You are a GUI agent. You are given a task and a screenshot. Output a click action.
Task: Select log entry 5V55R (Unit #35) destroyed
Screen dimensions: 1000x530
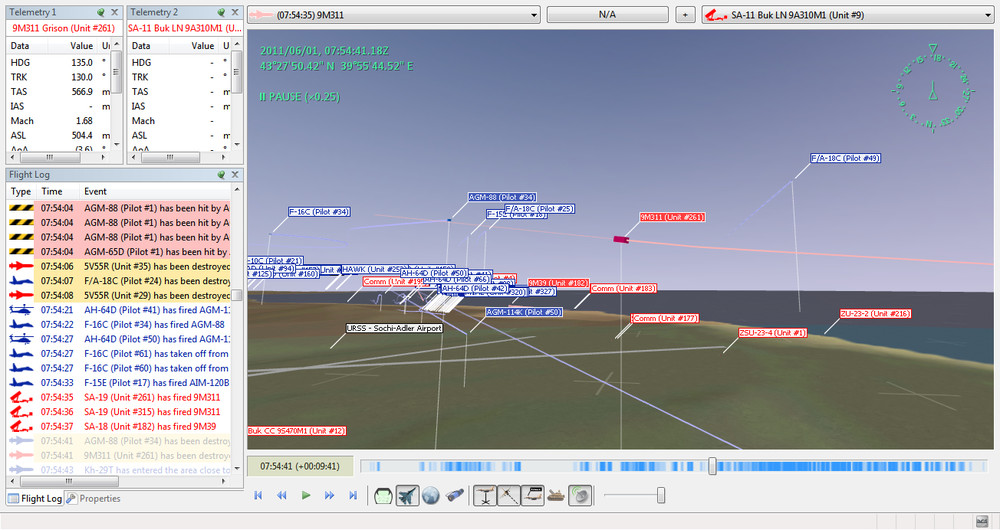pos(119,267)
